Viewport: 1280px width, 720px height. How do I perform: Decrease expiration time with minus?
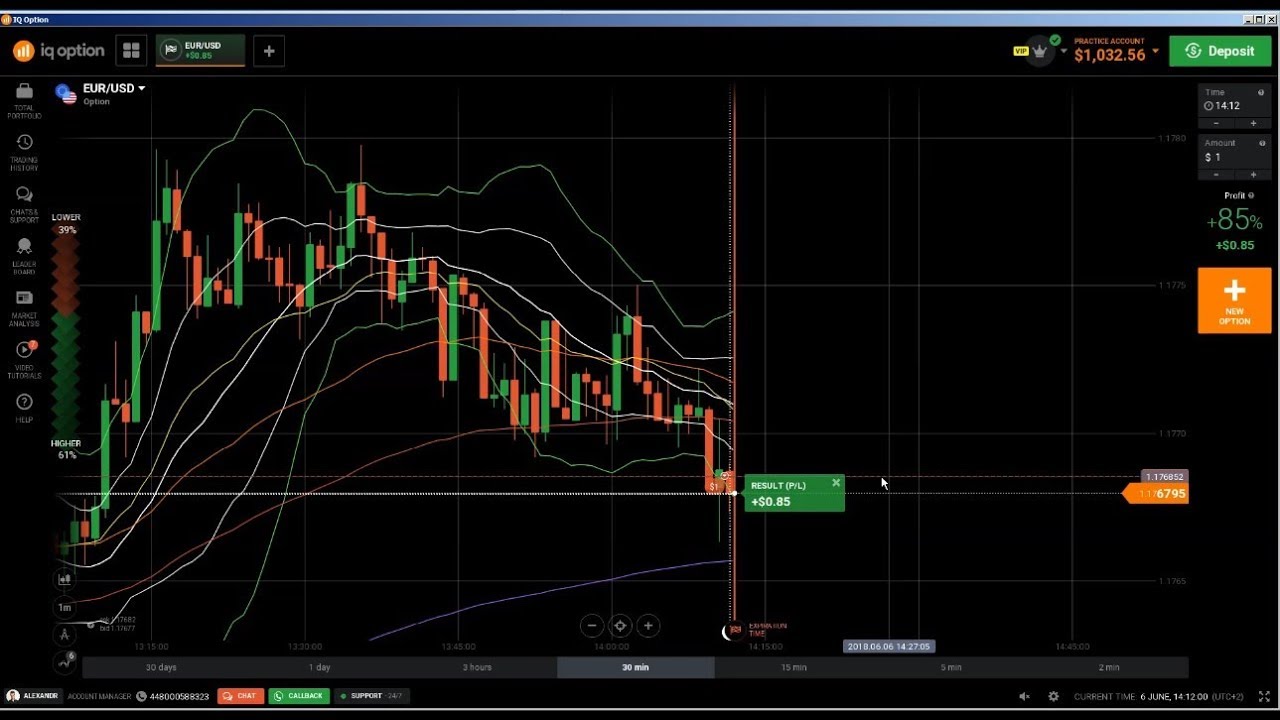click(x=1216, y=124)
